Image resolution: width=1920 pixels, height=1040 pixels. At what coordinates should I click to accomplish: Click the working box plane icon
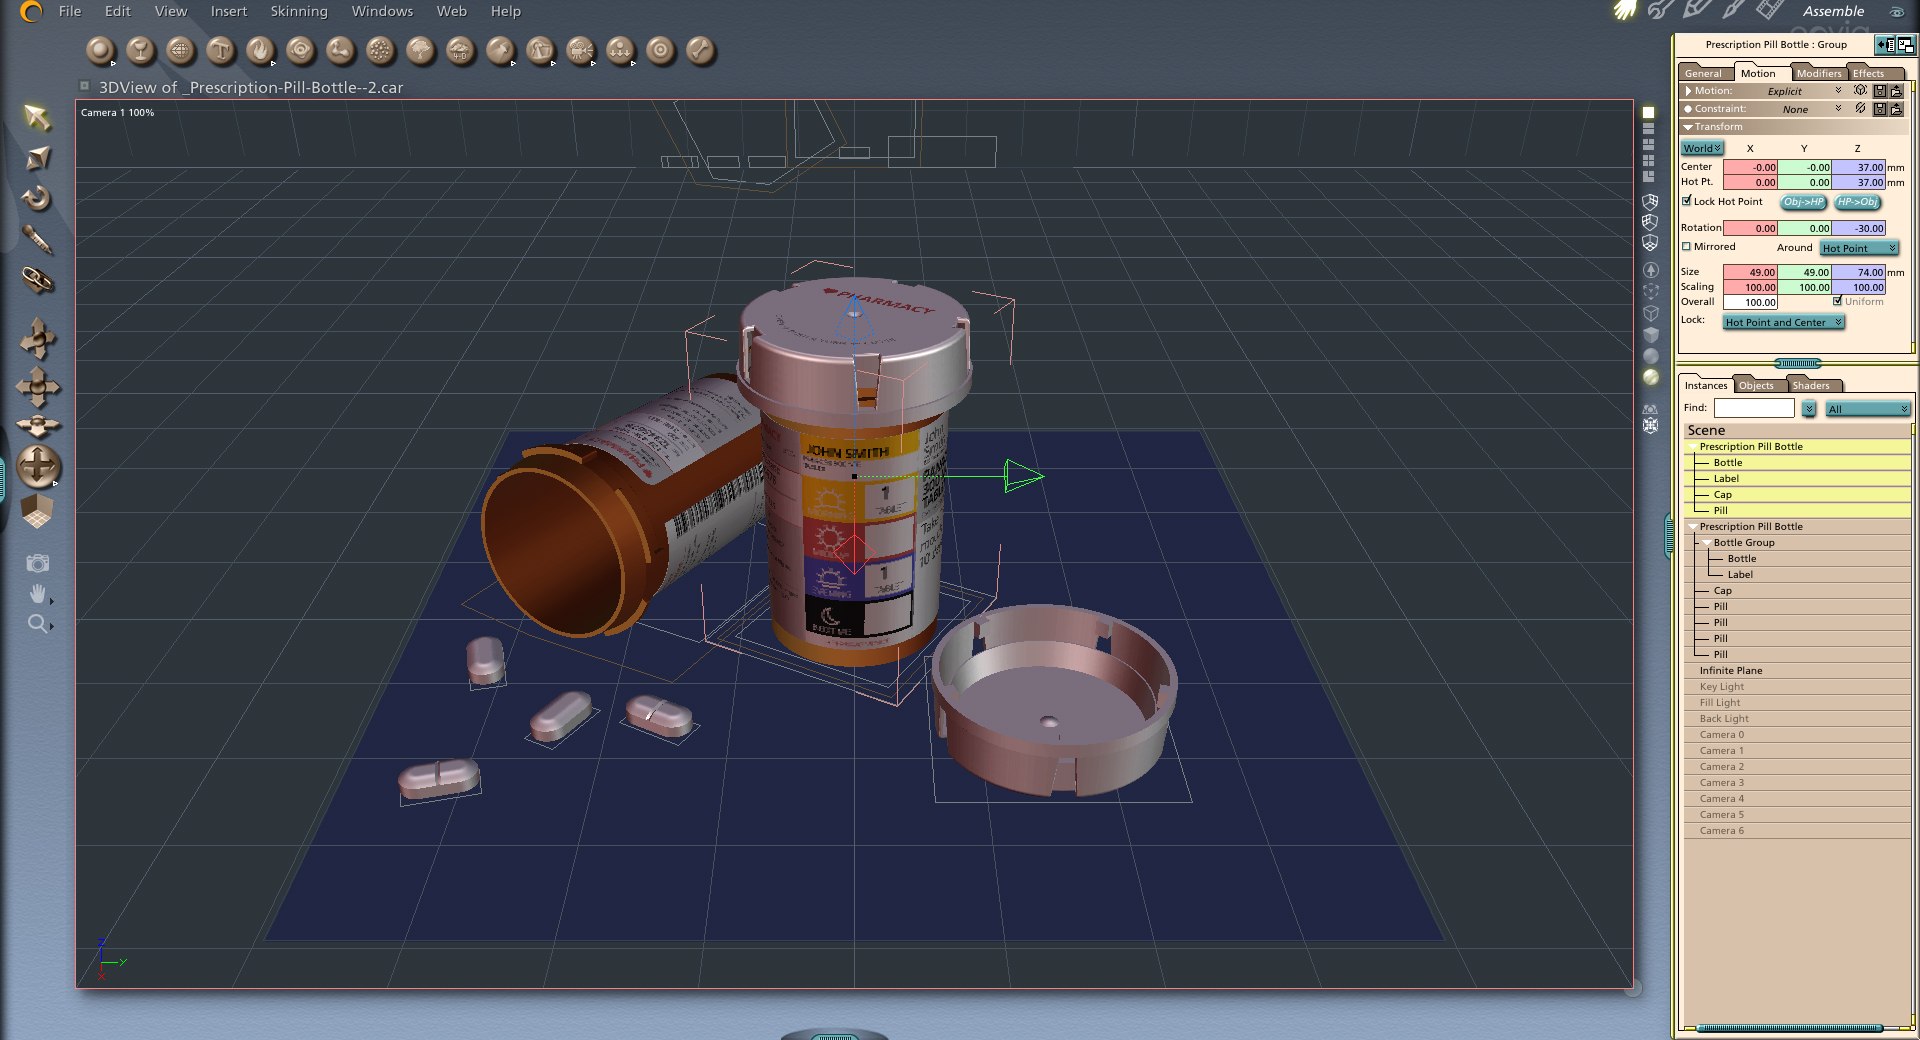click(37, 510)
